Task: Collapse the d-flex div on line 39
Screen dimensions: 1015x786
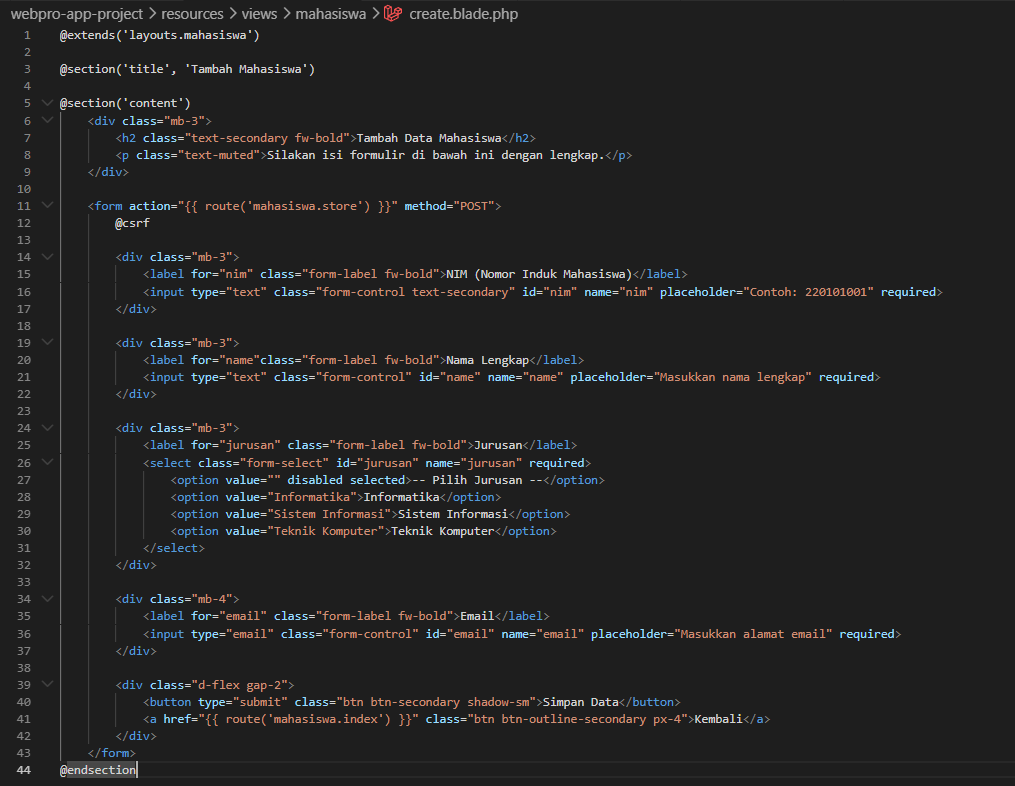Action: 47,684
